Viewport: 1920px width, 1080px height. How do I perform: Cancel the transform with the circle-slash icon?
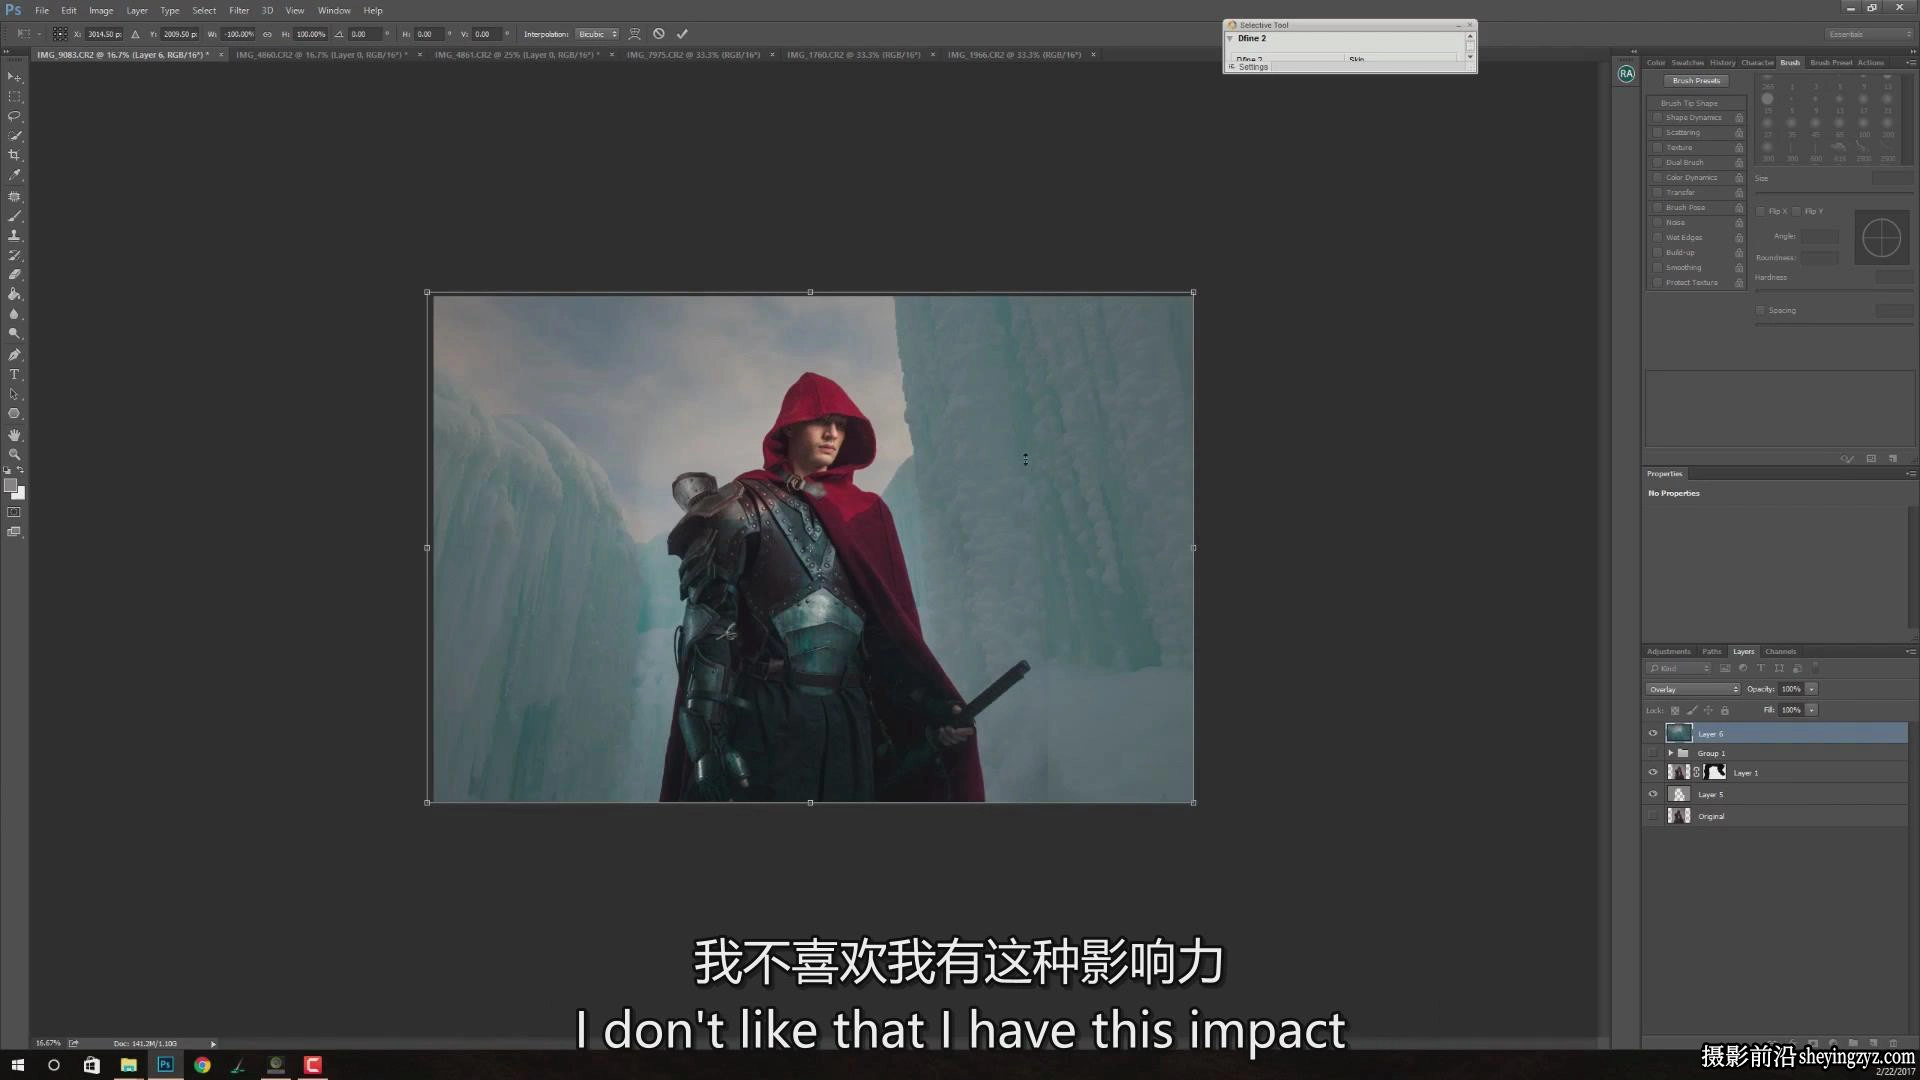[x=659, y=34]
